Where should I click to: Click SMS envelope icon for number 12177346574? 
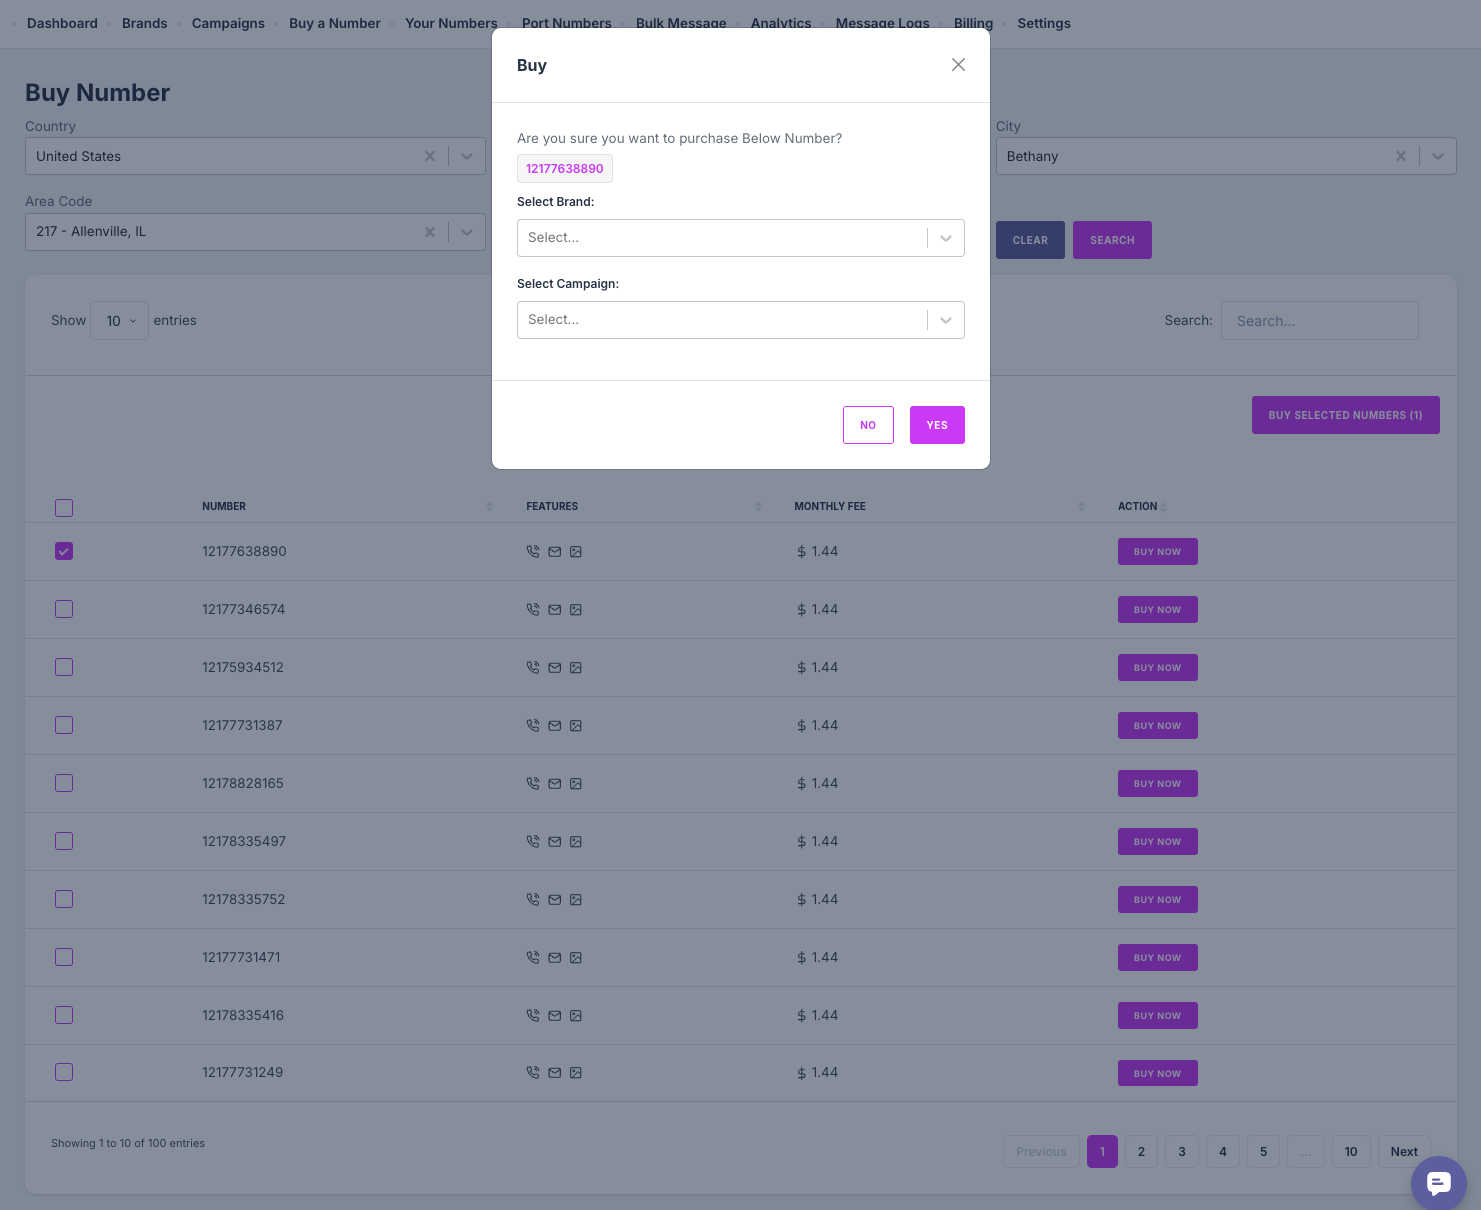point(555,610)
